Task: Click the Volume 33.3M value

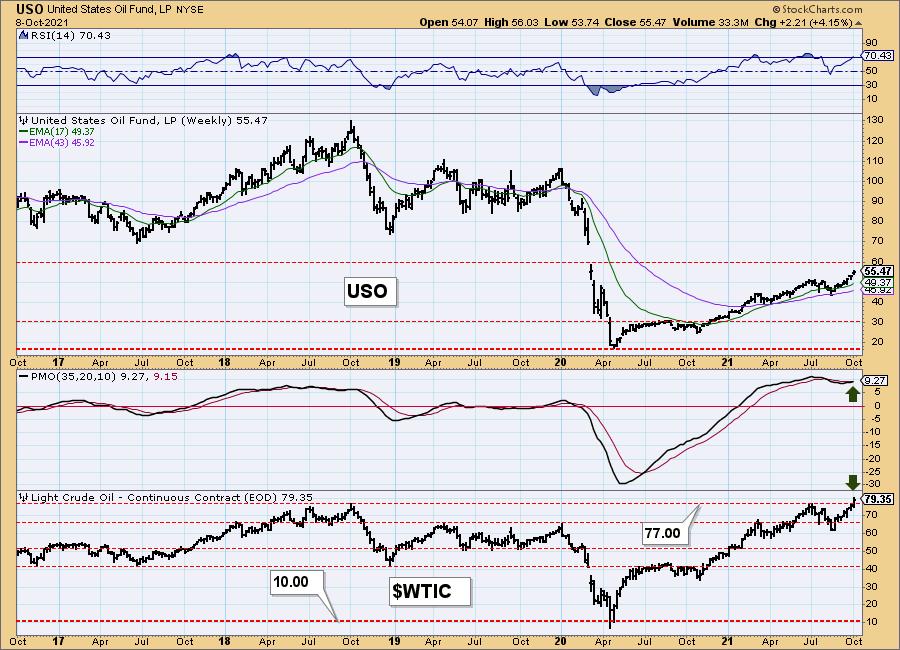Action: point(710,22)
